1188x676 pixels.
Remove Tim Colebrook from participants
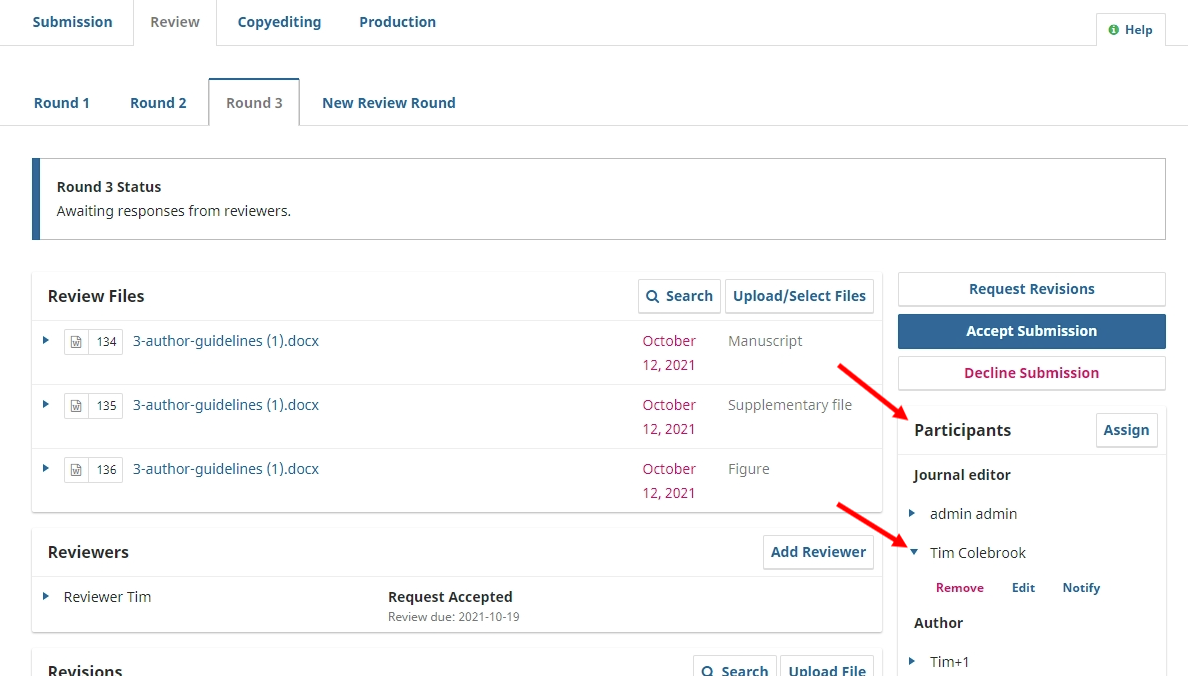959,588
